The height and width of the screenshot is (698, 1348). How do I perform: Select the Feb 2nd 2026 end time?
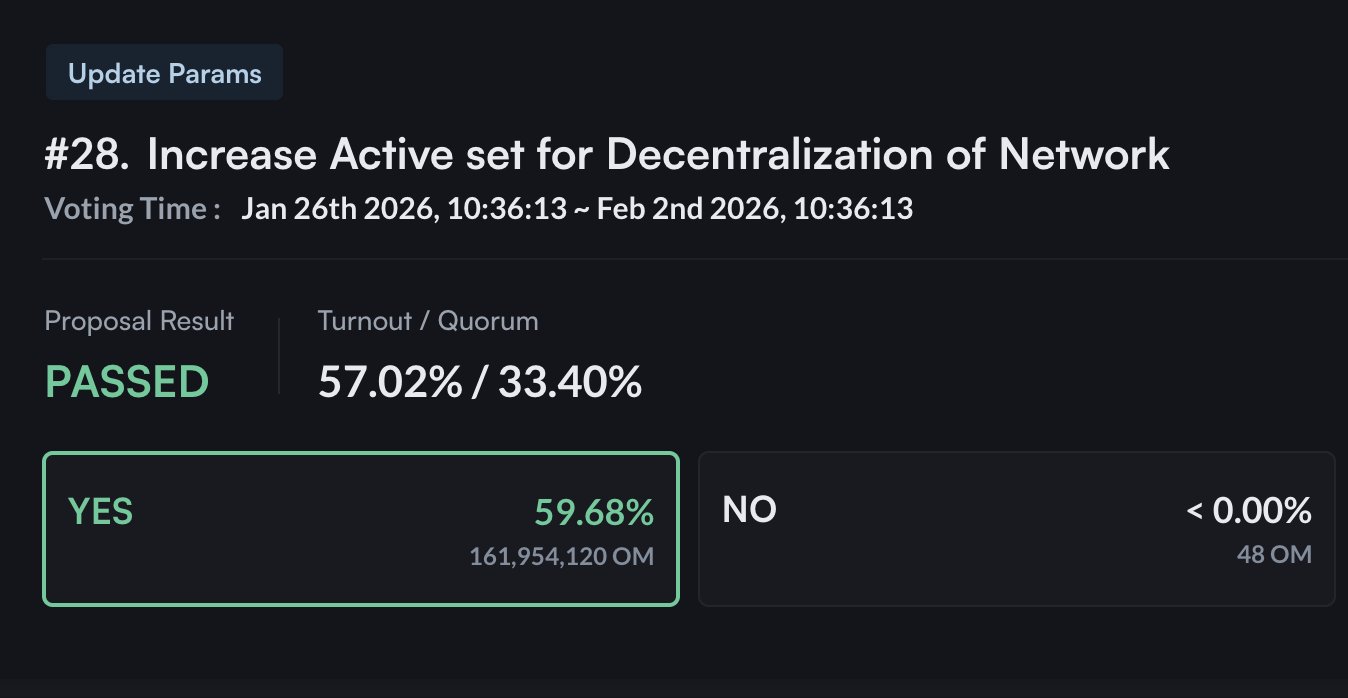pos(754,209)
